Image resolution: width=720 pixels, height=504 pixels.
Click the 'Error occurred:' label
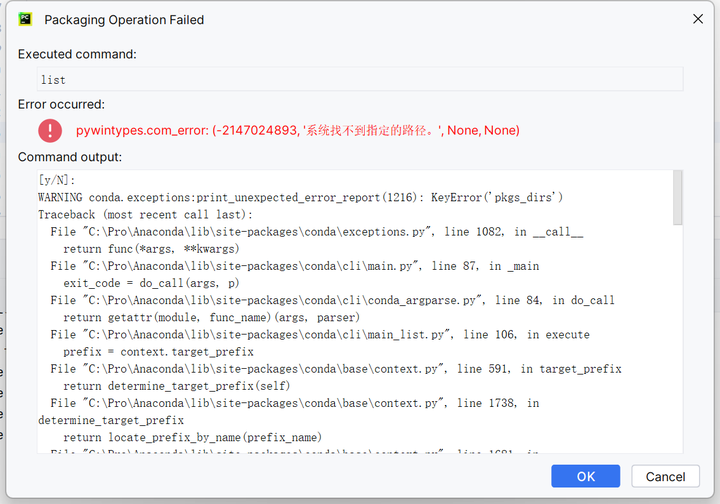(x=61, y=105)
